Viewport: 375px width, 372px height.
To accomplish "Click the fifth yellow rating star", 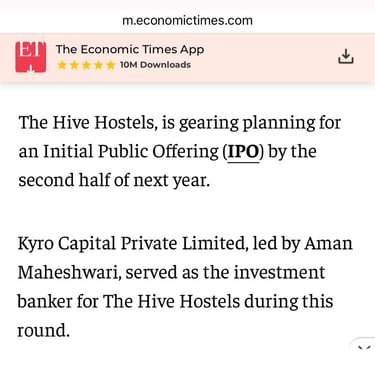I will pyautogui.click(x=110, y=65).
